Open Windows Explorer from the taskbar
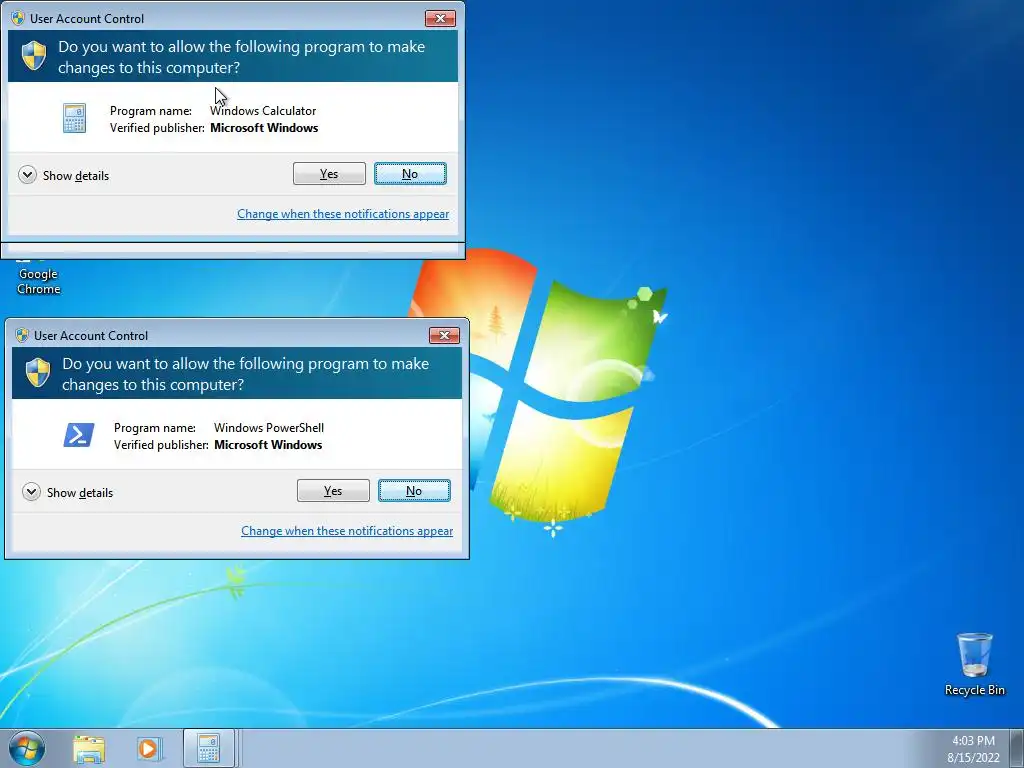 point(89,748)
